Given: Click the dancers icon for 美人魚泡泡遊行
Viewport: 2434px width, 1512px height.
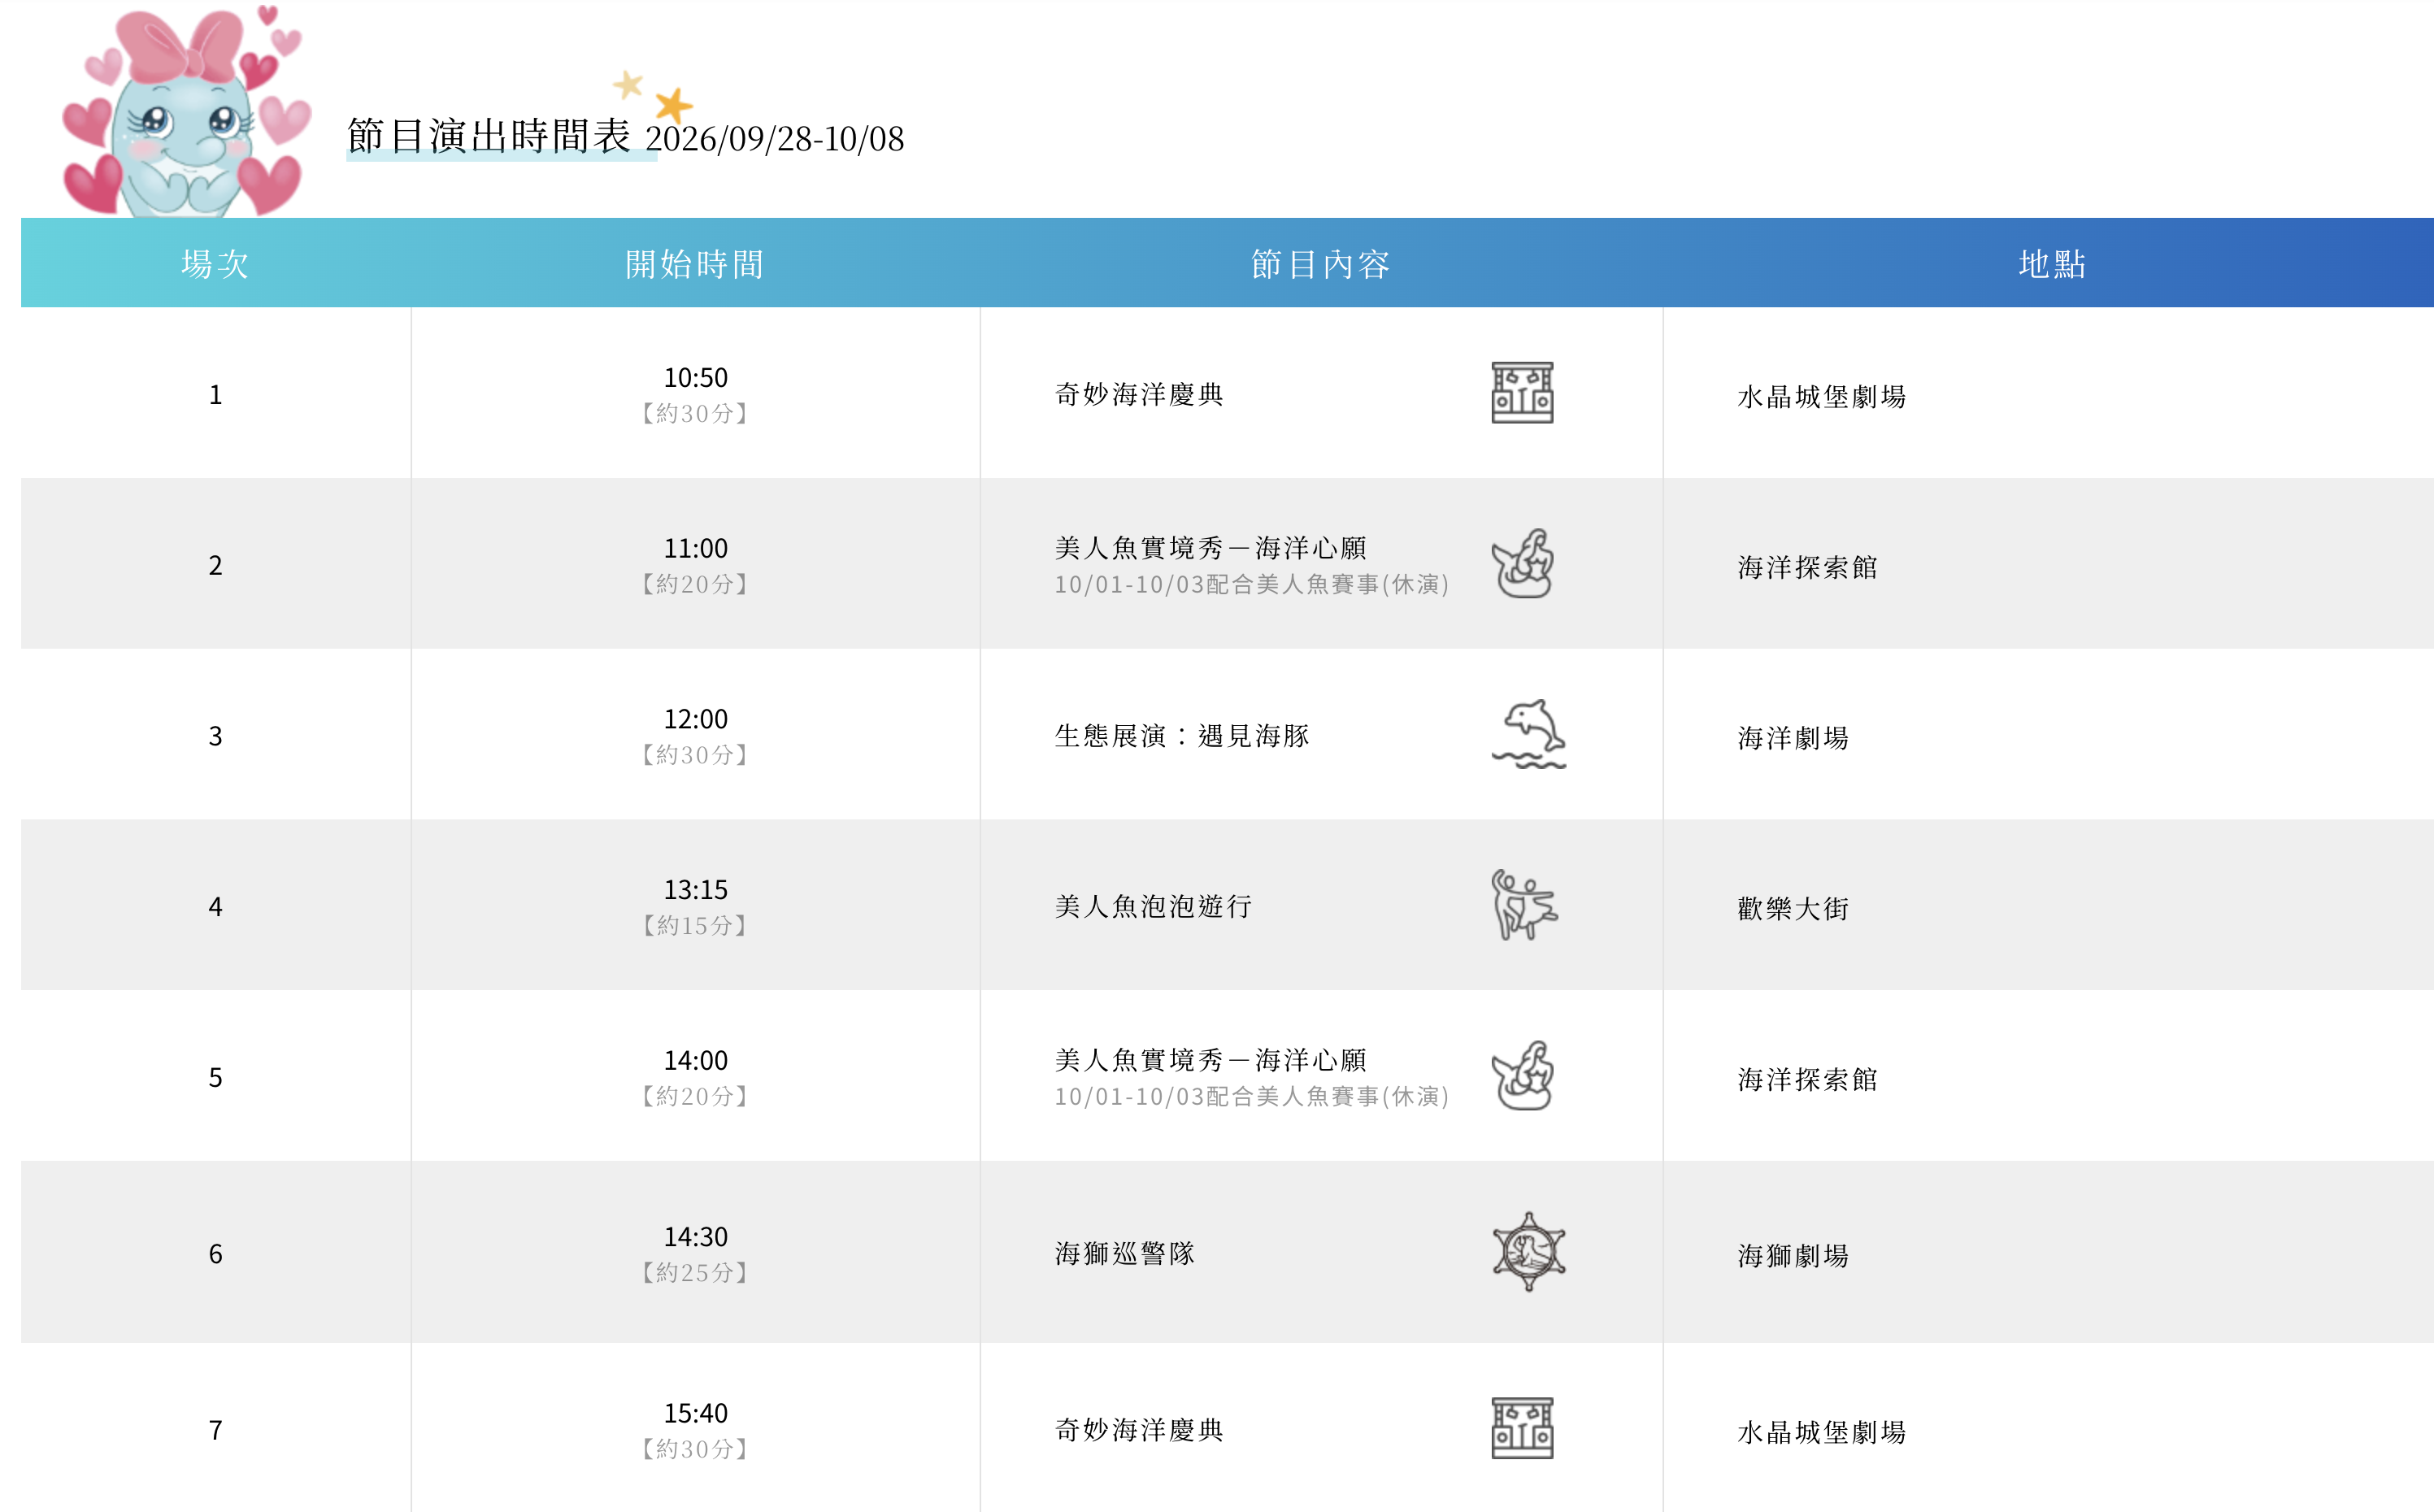Looking at the screenshot, I should (1524, 905).
